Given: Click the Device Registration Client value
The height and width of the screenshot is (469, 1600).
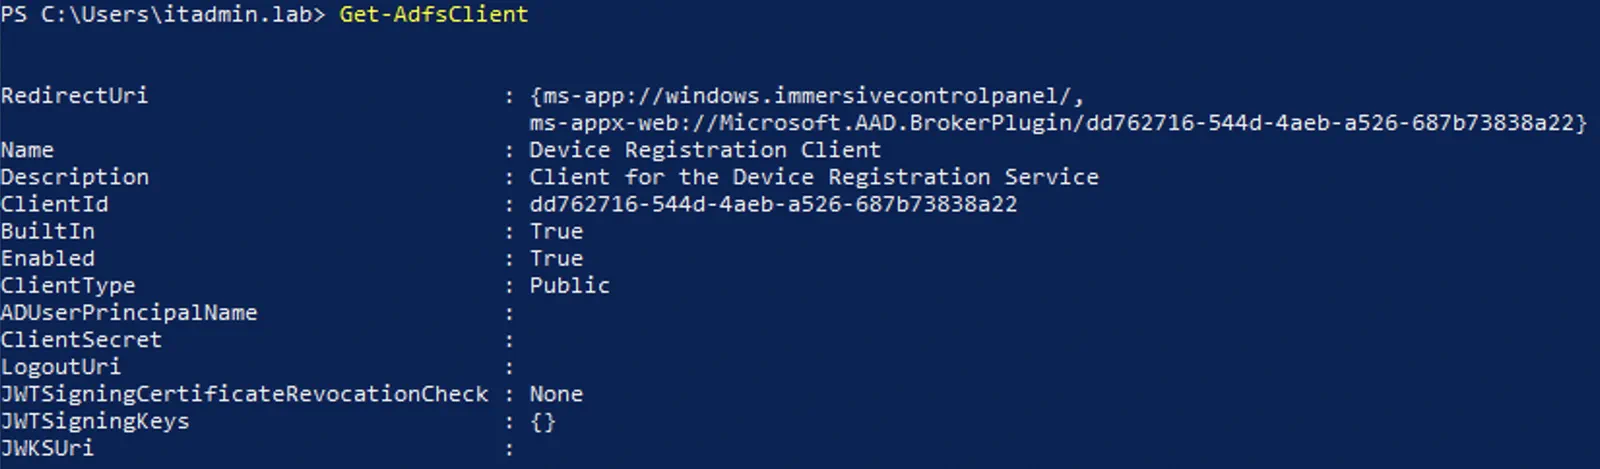Looking at the screenshot, I should 705,150.
